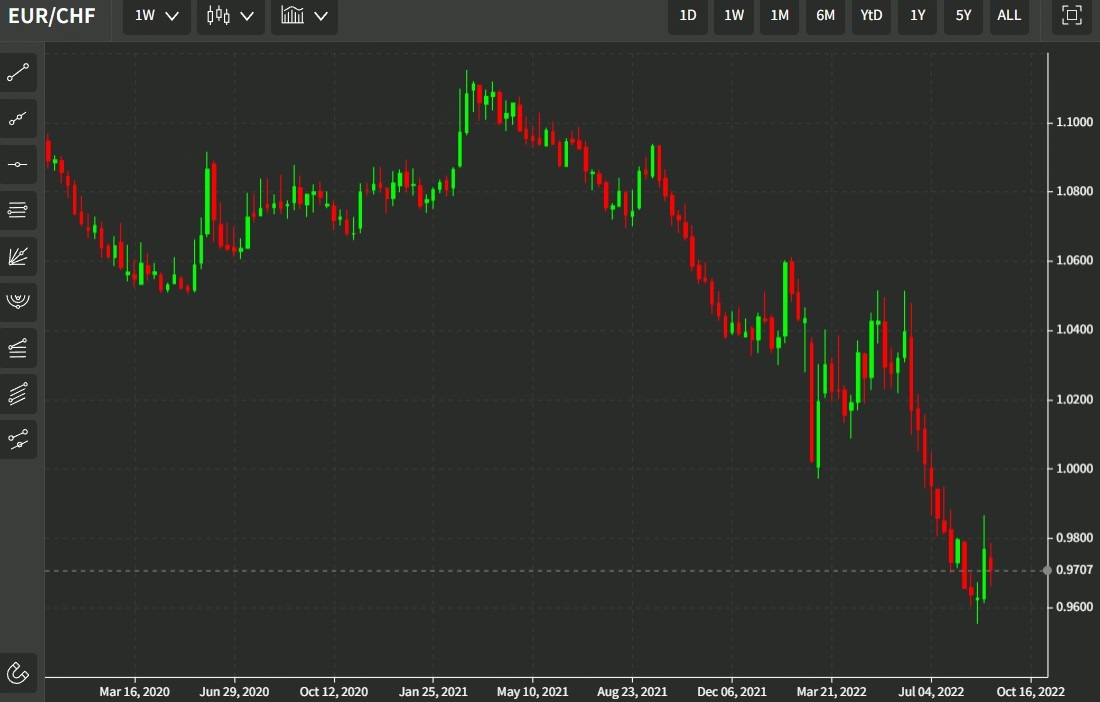
Task: Set chart range to ALL
Action: pyautogui.click(x=1009, y=15)
